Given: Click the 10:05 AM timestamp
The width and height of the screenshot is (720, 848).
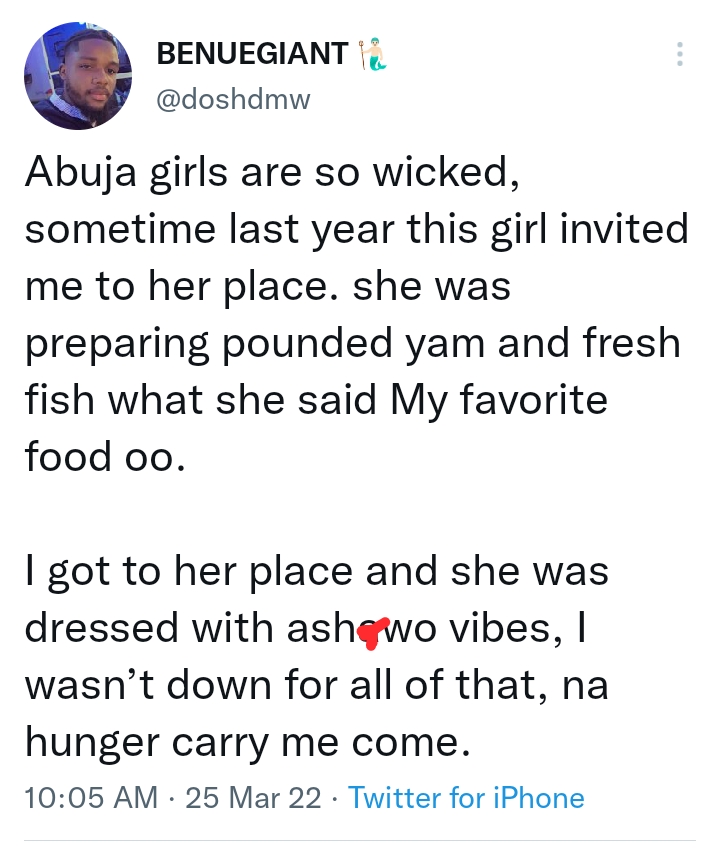Looking at the screenshot, I should (x=90, y=798).
